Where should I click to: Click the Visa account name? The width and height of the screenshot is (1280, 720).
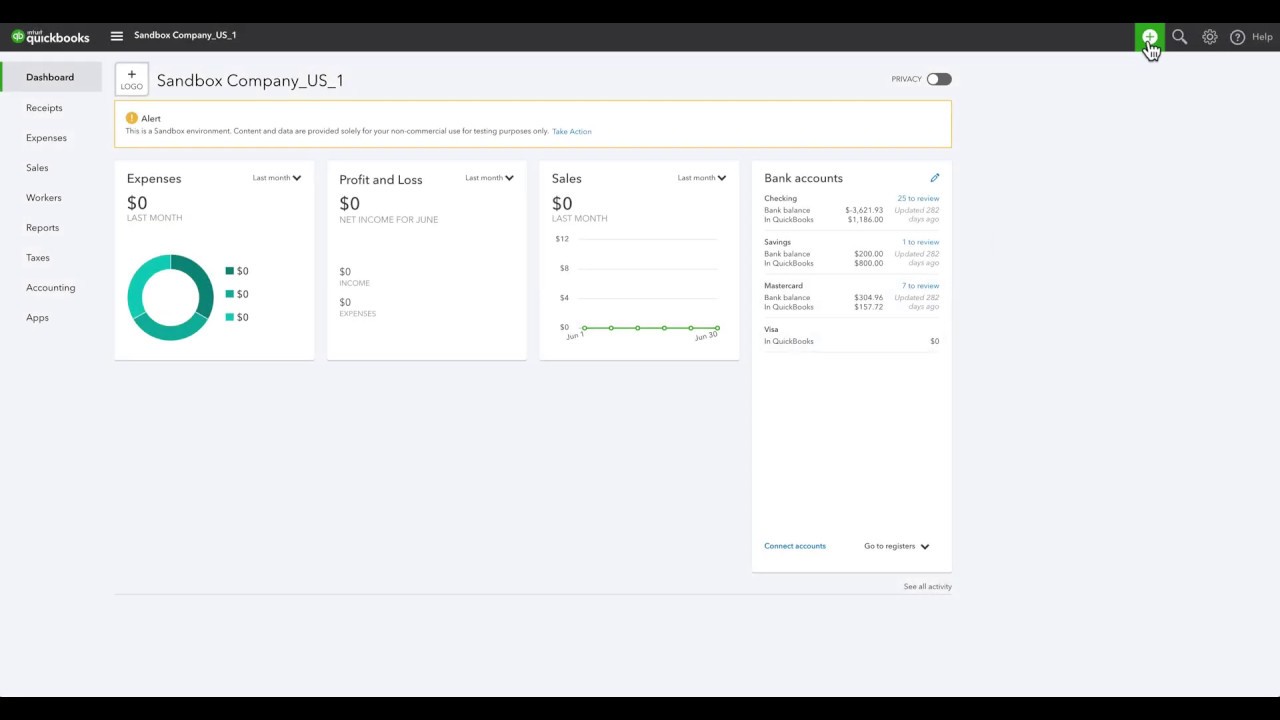(771, 330)
